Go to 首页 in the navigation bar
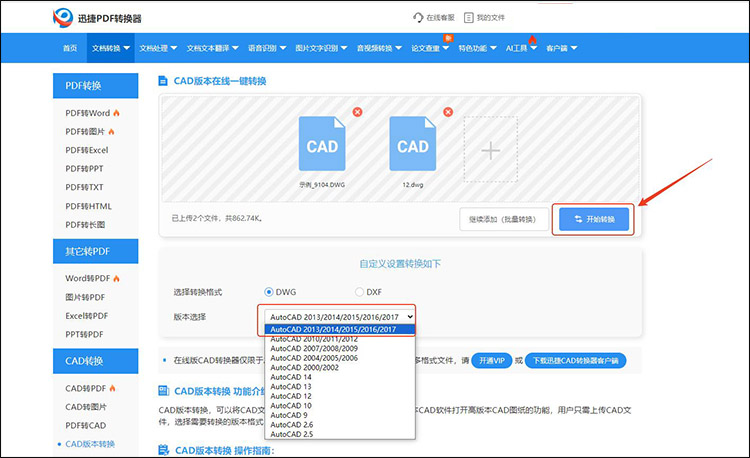Viewport: 750px width, 458px height. [x=70, y=48]
